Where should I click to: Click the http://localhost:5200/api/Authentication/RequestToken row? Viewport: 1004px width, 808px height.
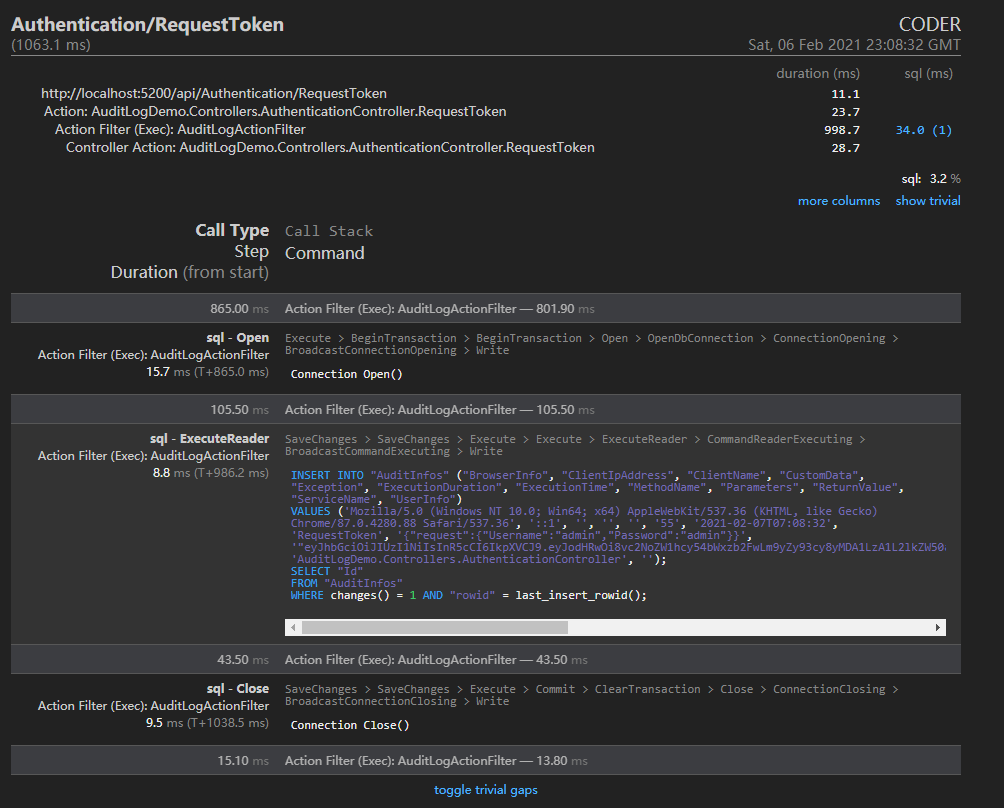click(x=214, y=93)
